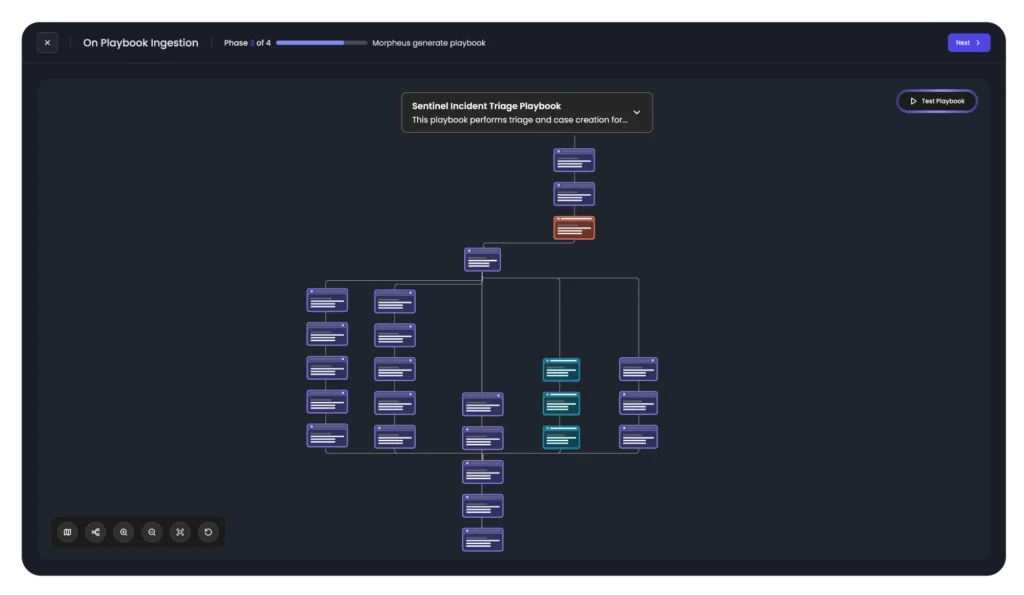
Task: Click the playbook description text
Action: (519, 120)
